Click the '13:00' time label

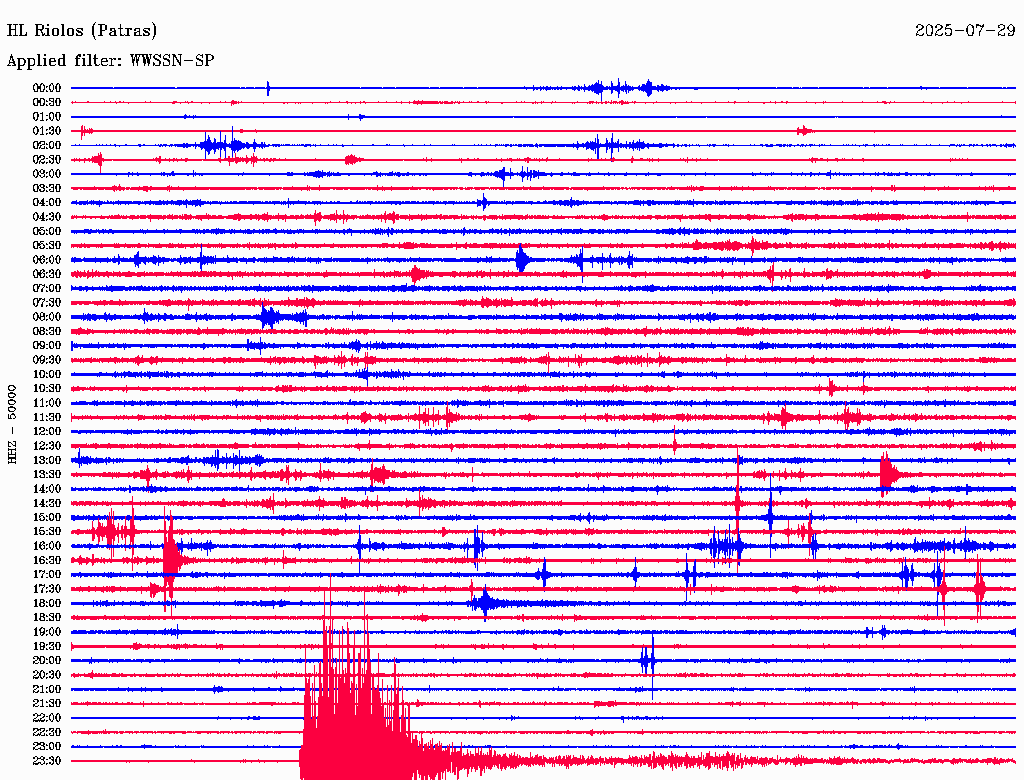tap(47, 461)
